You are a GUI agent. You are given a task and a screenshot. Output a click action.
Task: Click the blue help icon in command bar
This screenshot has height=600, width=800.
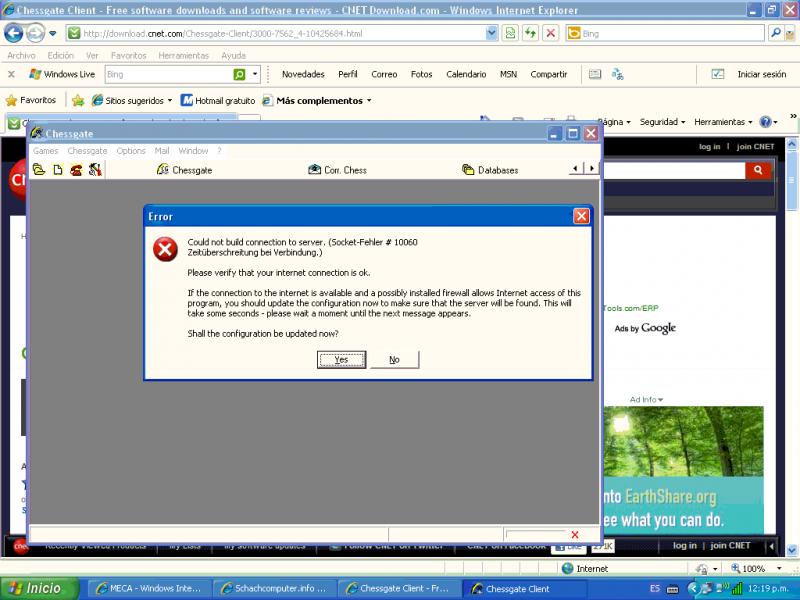765,122
